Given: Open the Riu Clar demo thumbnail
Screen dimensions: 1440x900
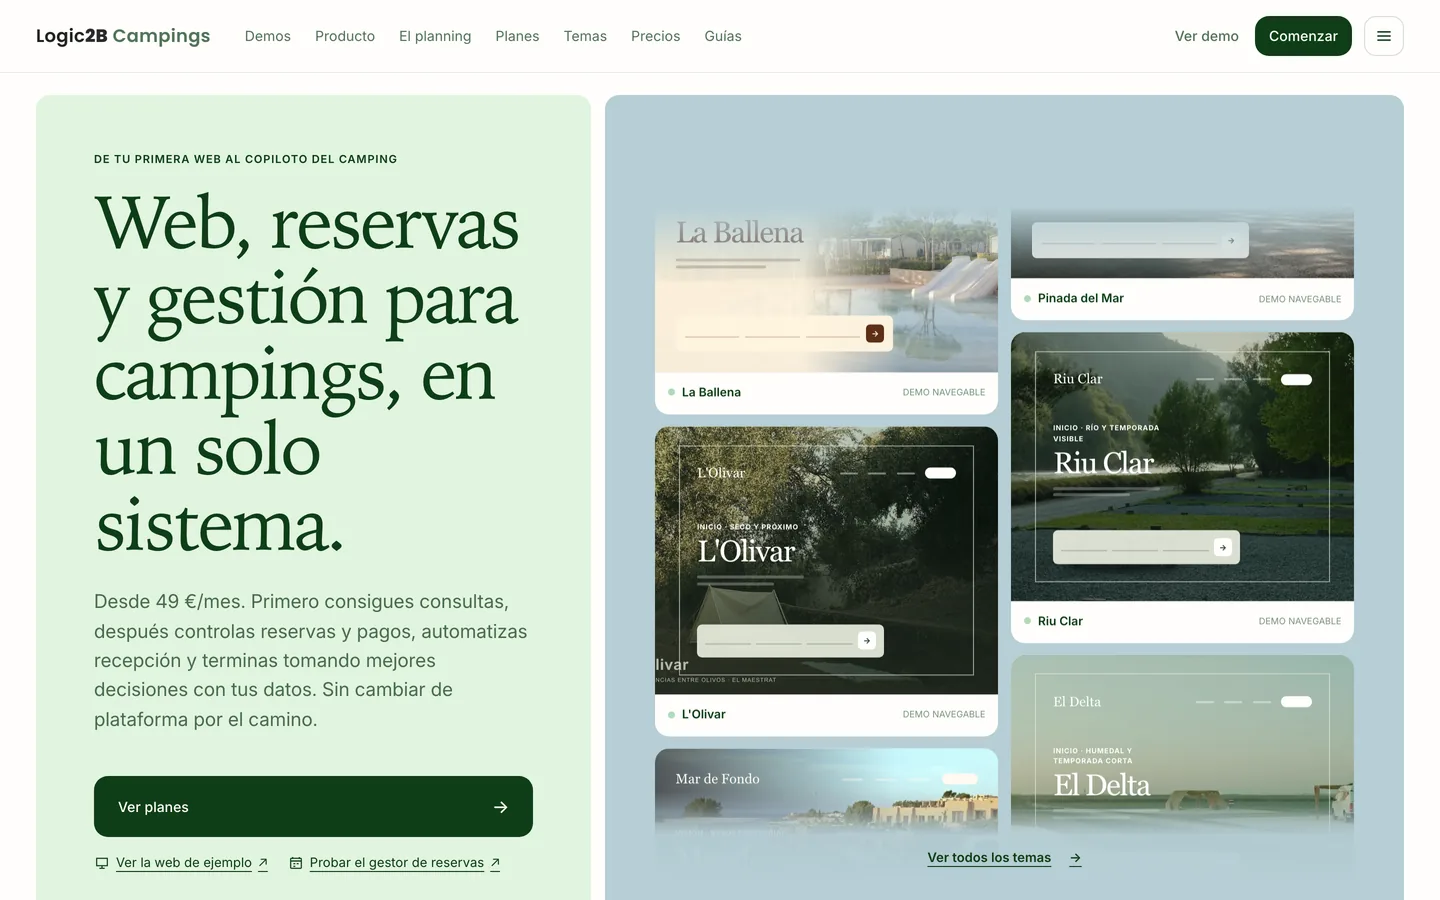Looking at the screenshot, I should coord(1182,467).
